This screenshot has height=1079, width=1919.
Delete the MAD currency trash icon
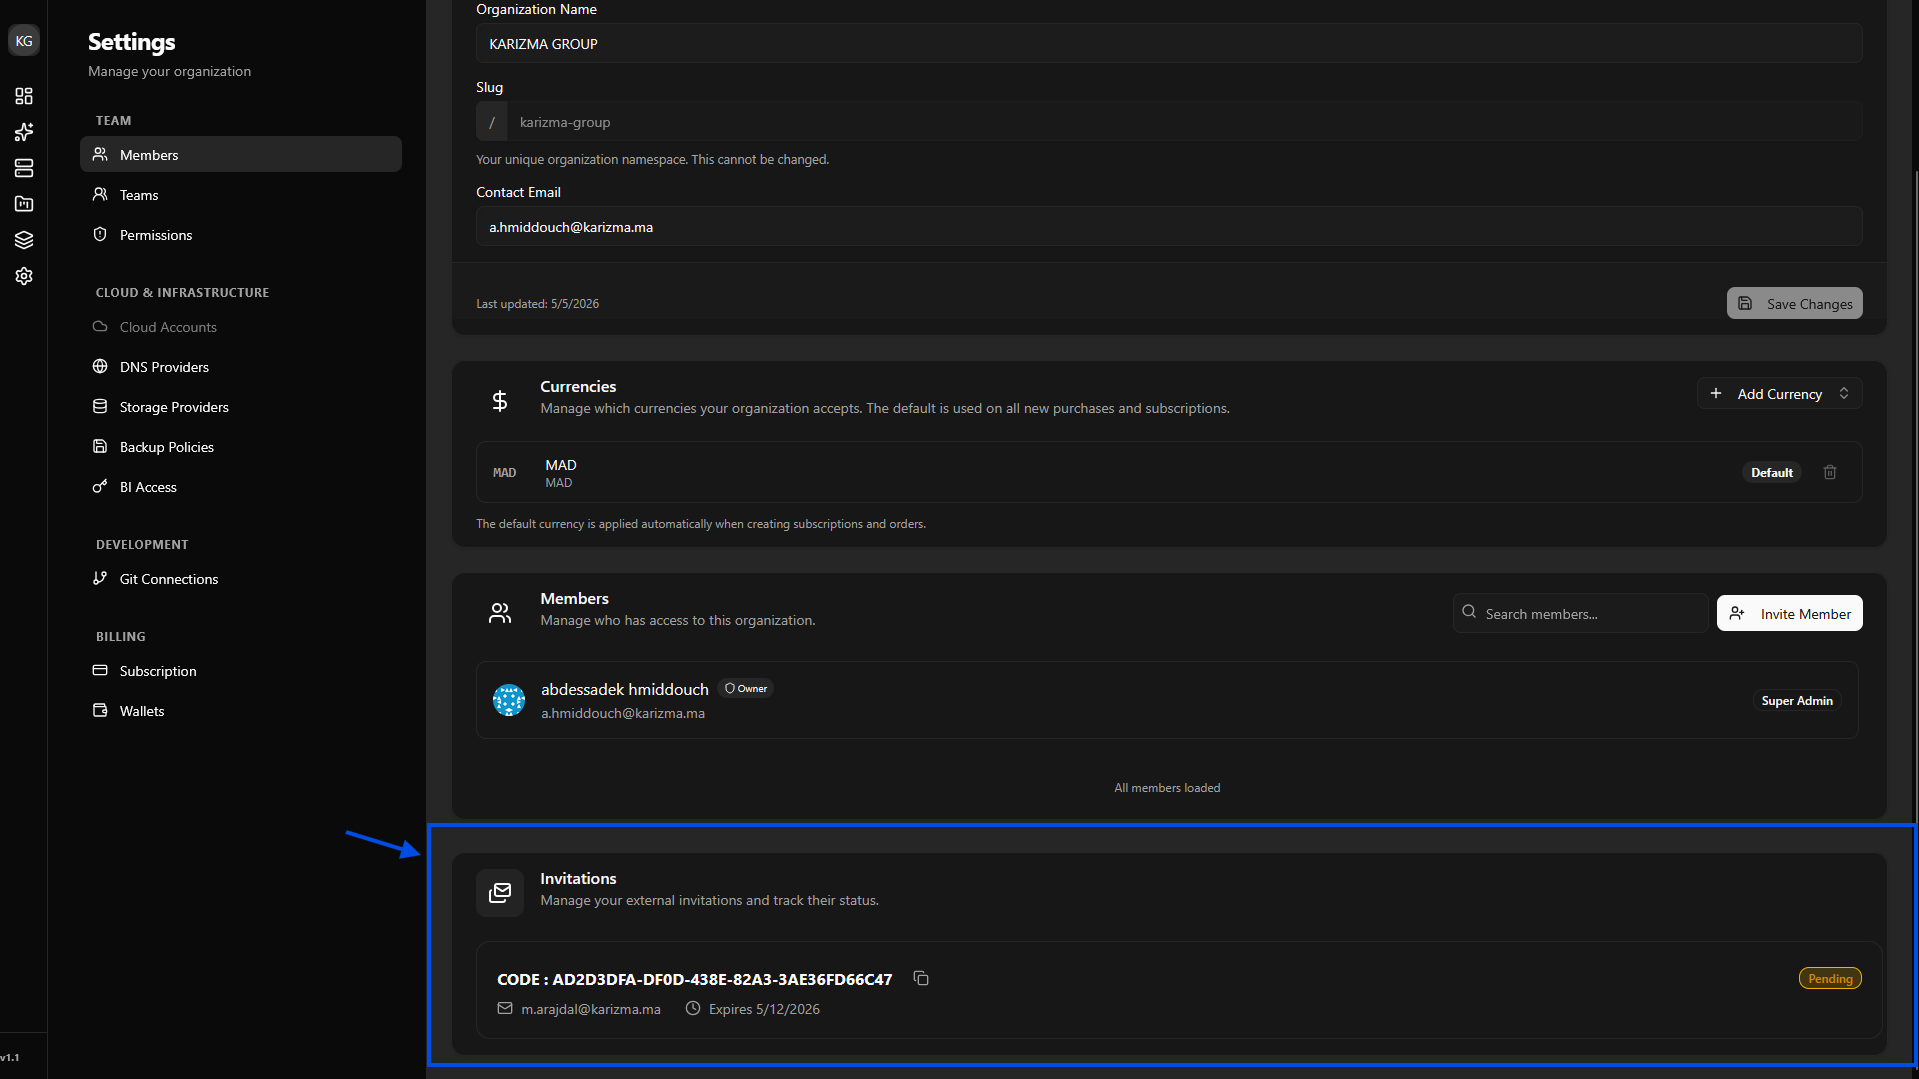click(1830, 473)
